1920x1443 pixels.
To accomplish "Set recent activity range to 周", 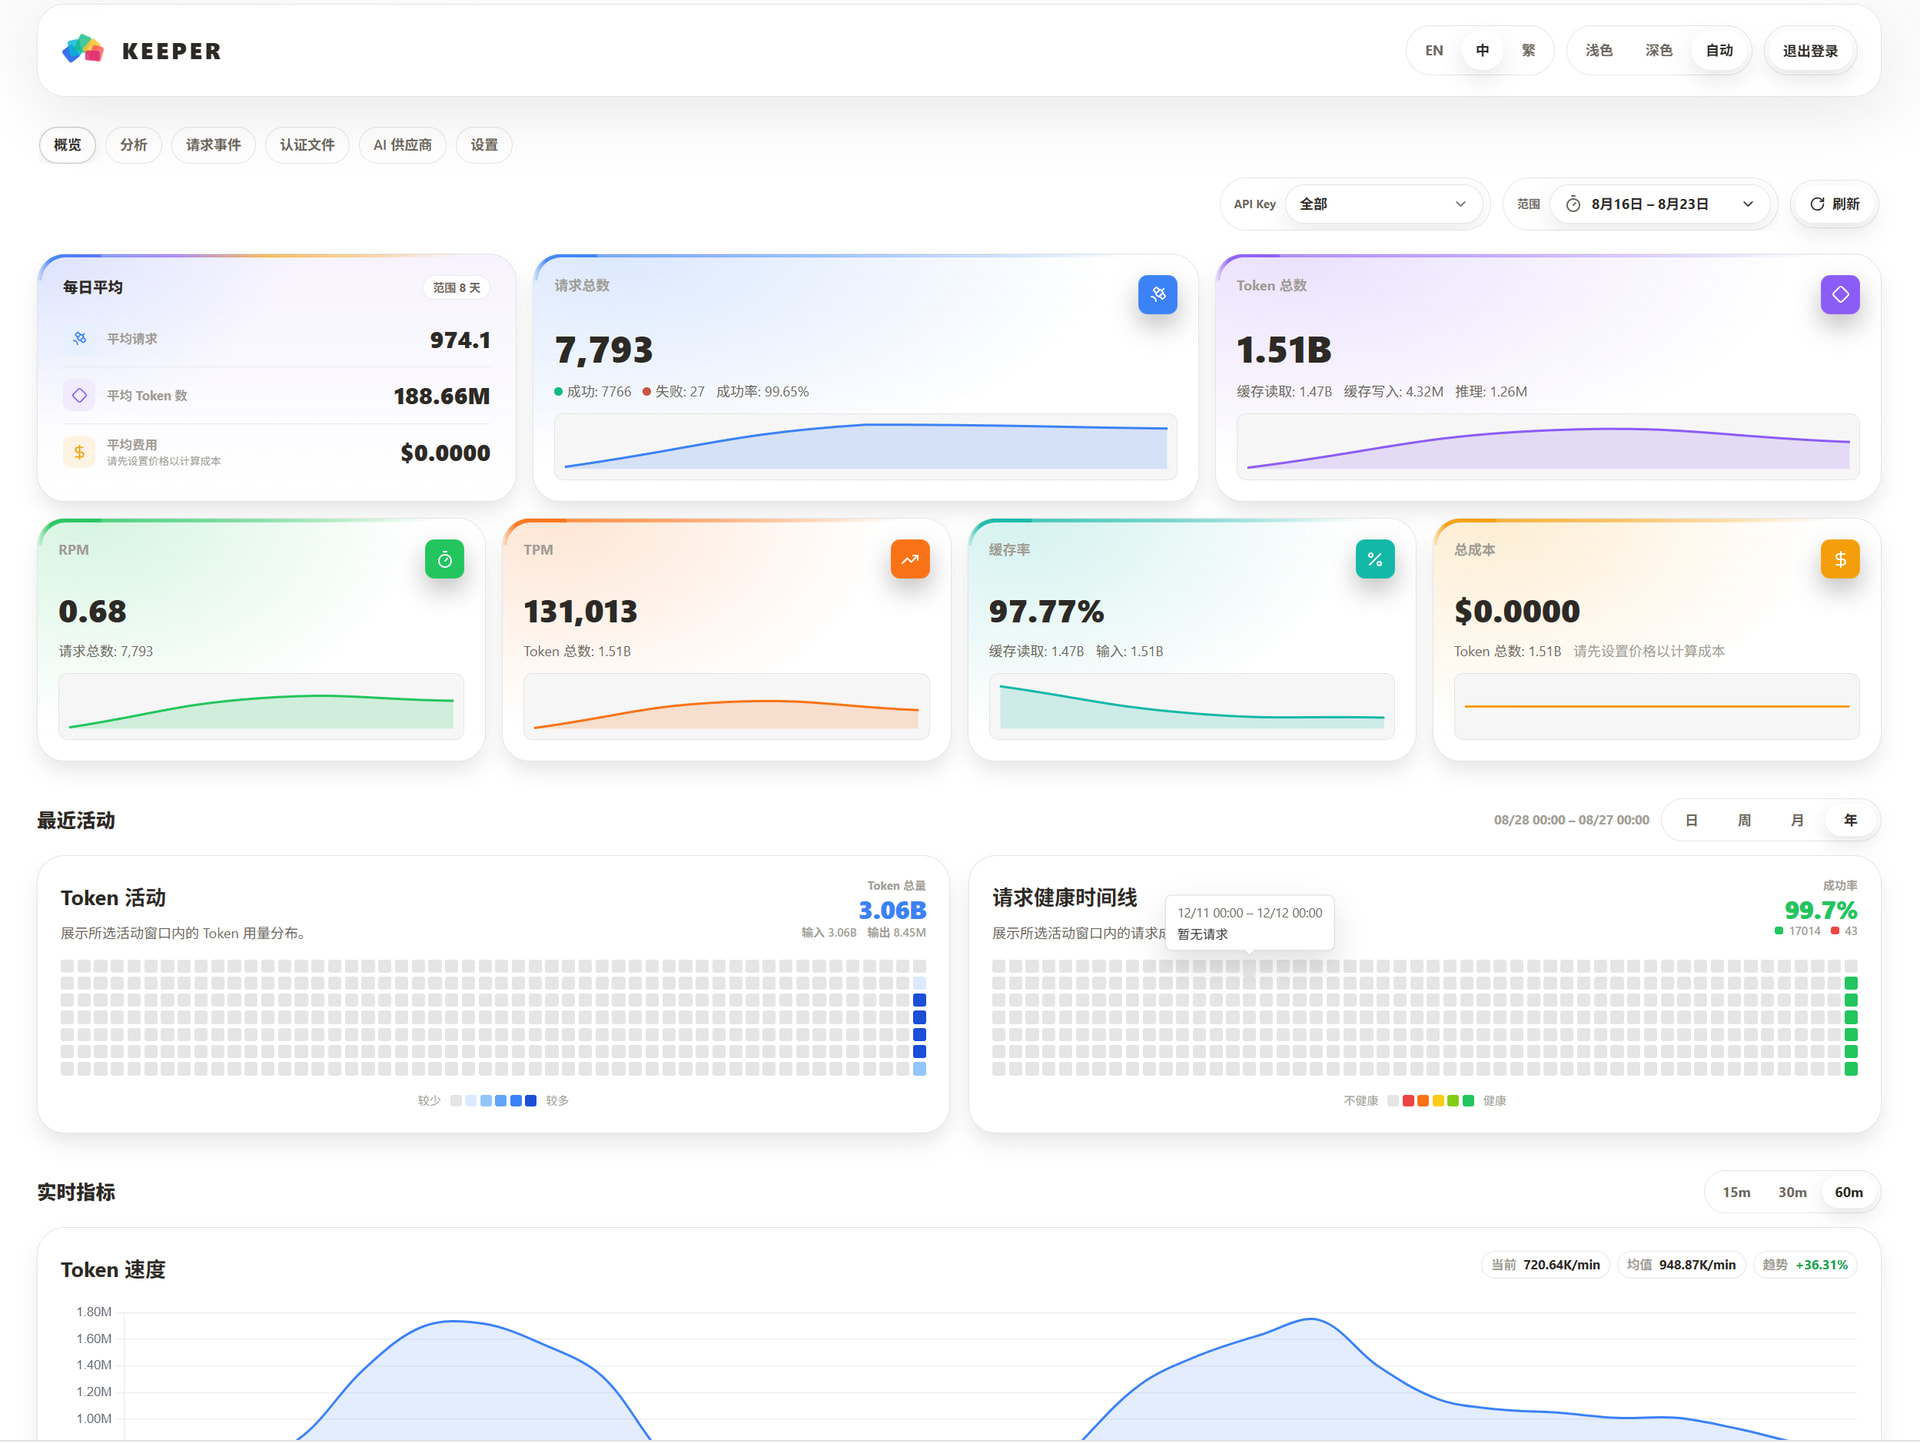I will tap(1744, 820).
